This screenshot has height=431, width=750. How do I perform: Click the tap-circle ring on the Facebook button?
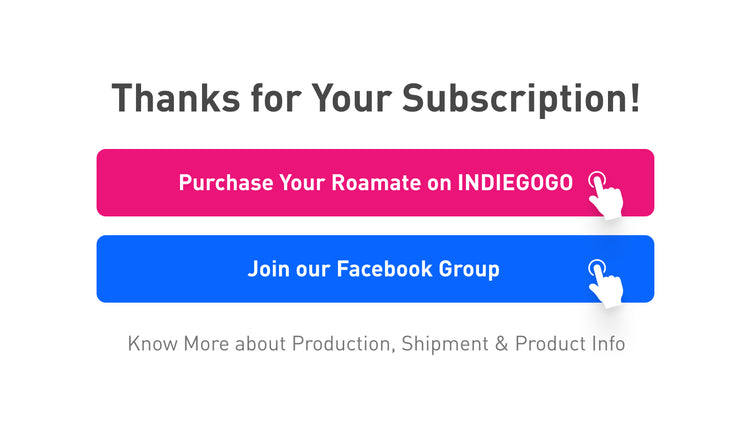click(x=597, y=268)
